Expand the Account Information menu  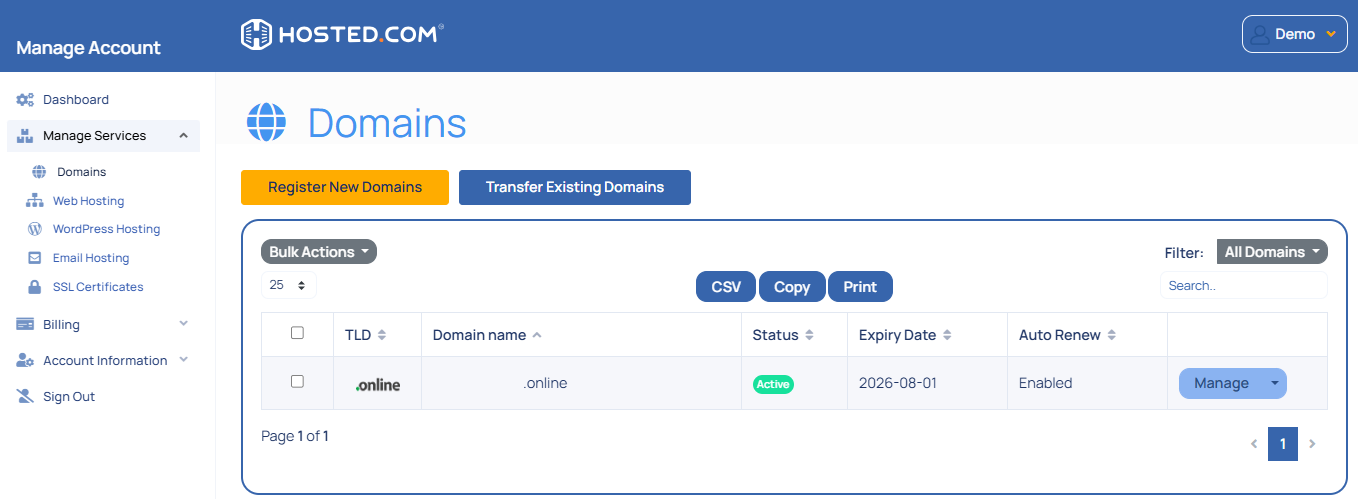183,360
